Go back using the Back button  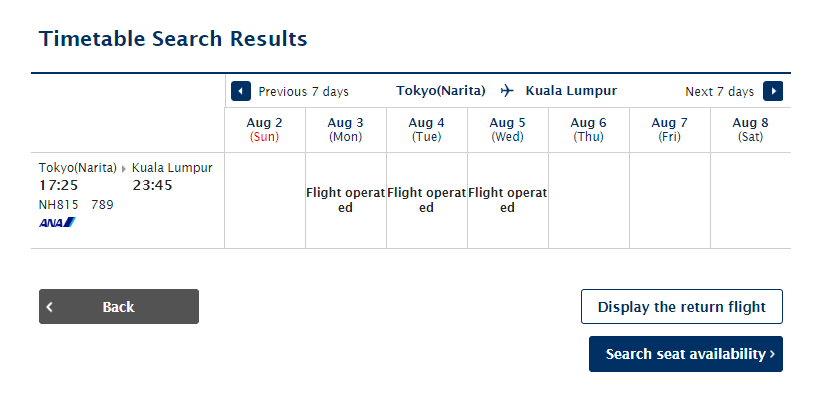tap(119, 307)
